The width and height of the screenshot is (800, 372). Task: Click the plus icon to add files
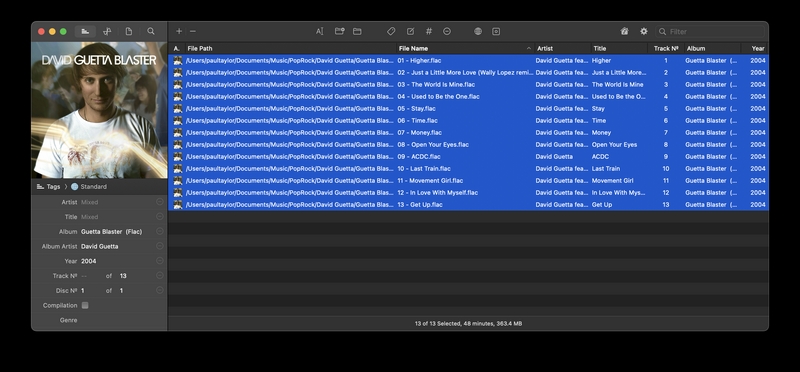[x=179, y=31]
